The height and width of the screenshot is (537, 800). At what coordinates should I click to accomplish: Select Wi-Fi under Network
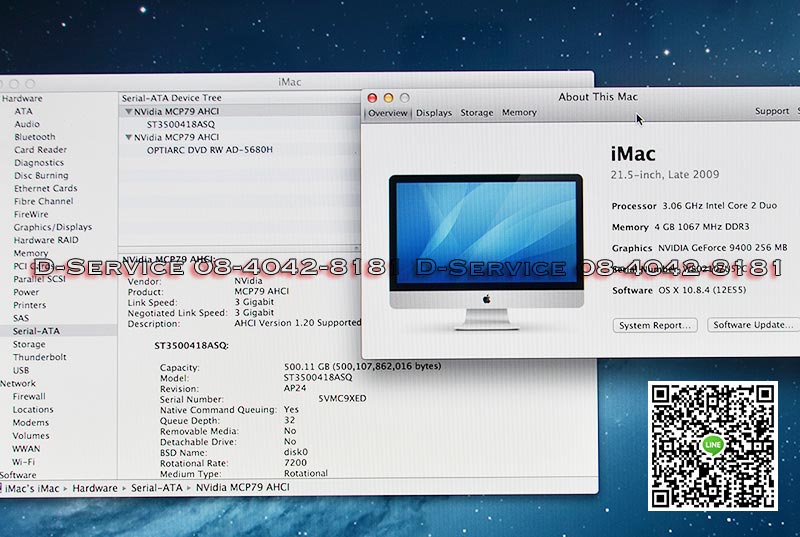pos(23,462)
